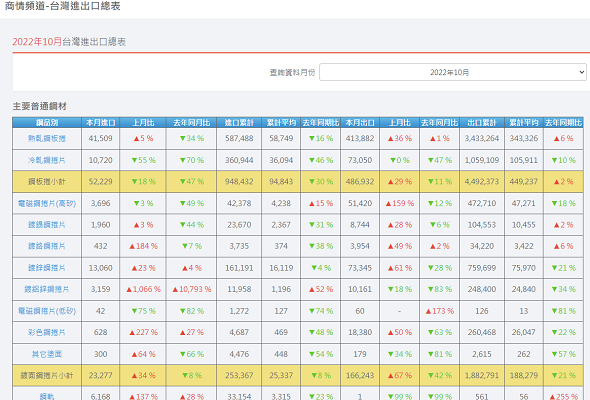590x400 pixels.
Task: Select the 1,882,791 subtotal cumulative export cell
Action: point(482,376)
